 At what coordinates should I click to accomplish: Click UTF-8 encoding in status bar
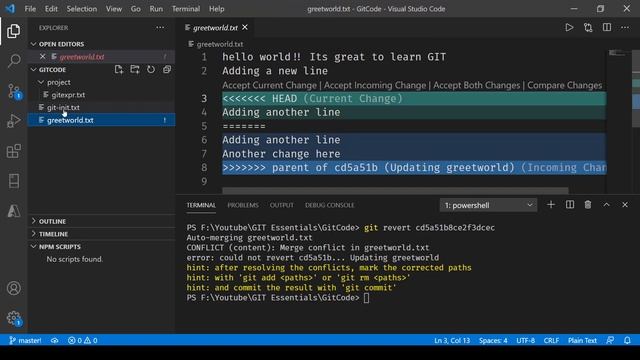tap(525, 340)
